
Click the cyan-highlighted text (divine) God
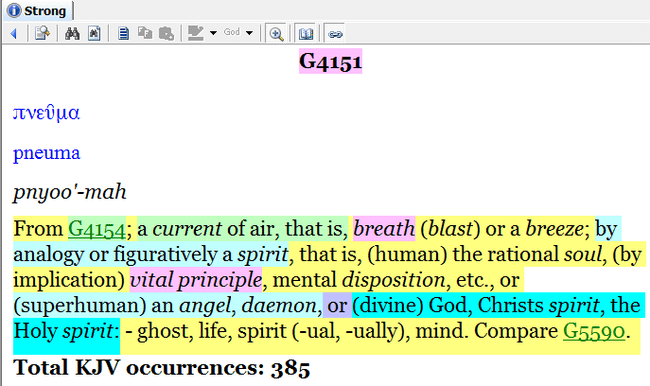pos(412,306)
